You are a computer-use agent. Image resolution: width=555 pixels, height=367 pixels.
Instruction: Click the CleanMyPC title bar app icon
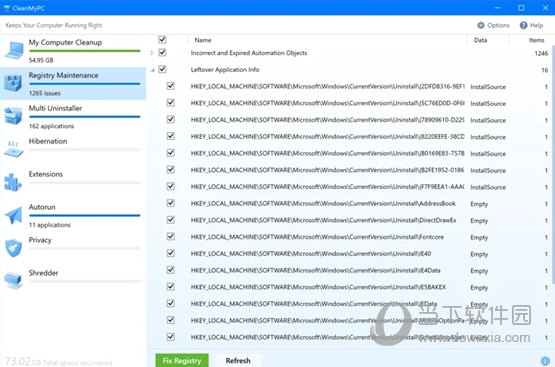pyautogui.click(x=7, y=8)
